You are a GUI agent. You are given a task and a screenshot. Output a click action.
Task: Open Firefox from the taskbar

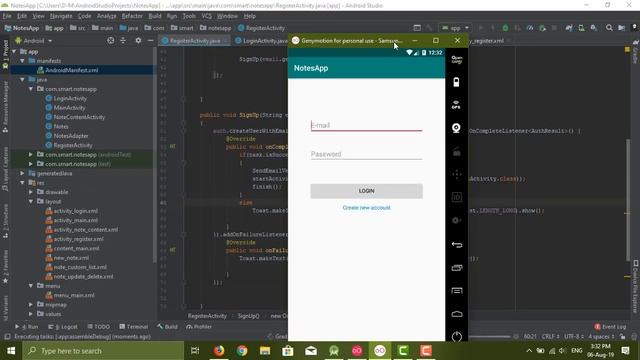tap(219, 351)
